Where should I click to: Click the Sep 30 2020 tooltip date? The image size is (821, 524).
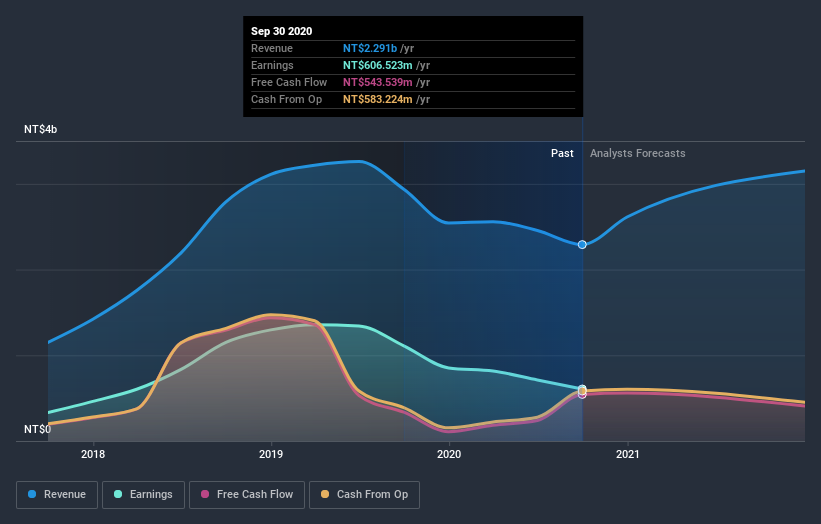282,31
